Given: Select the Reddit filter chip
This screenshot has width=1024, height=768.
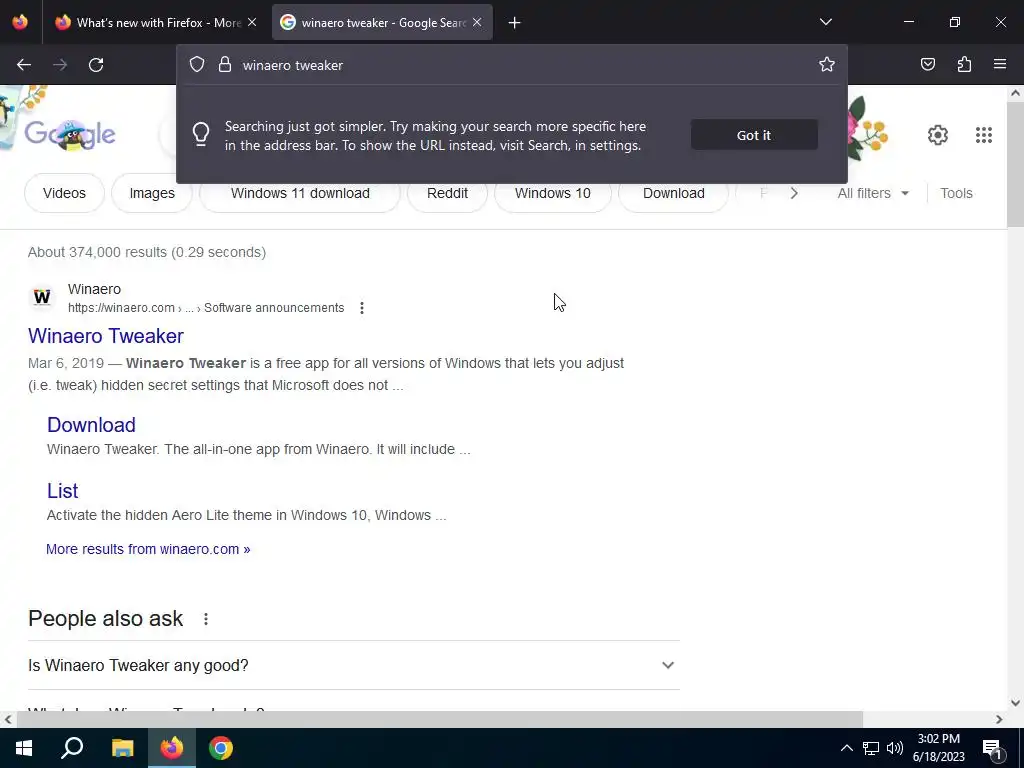Looking at the screenshot, I should [447, 193].
